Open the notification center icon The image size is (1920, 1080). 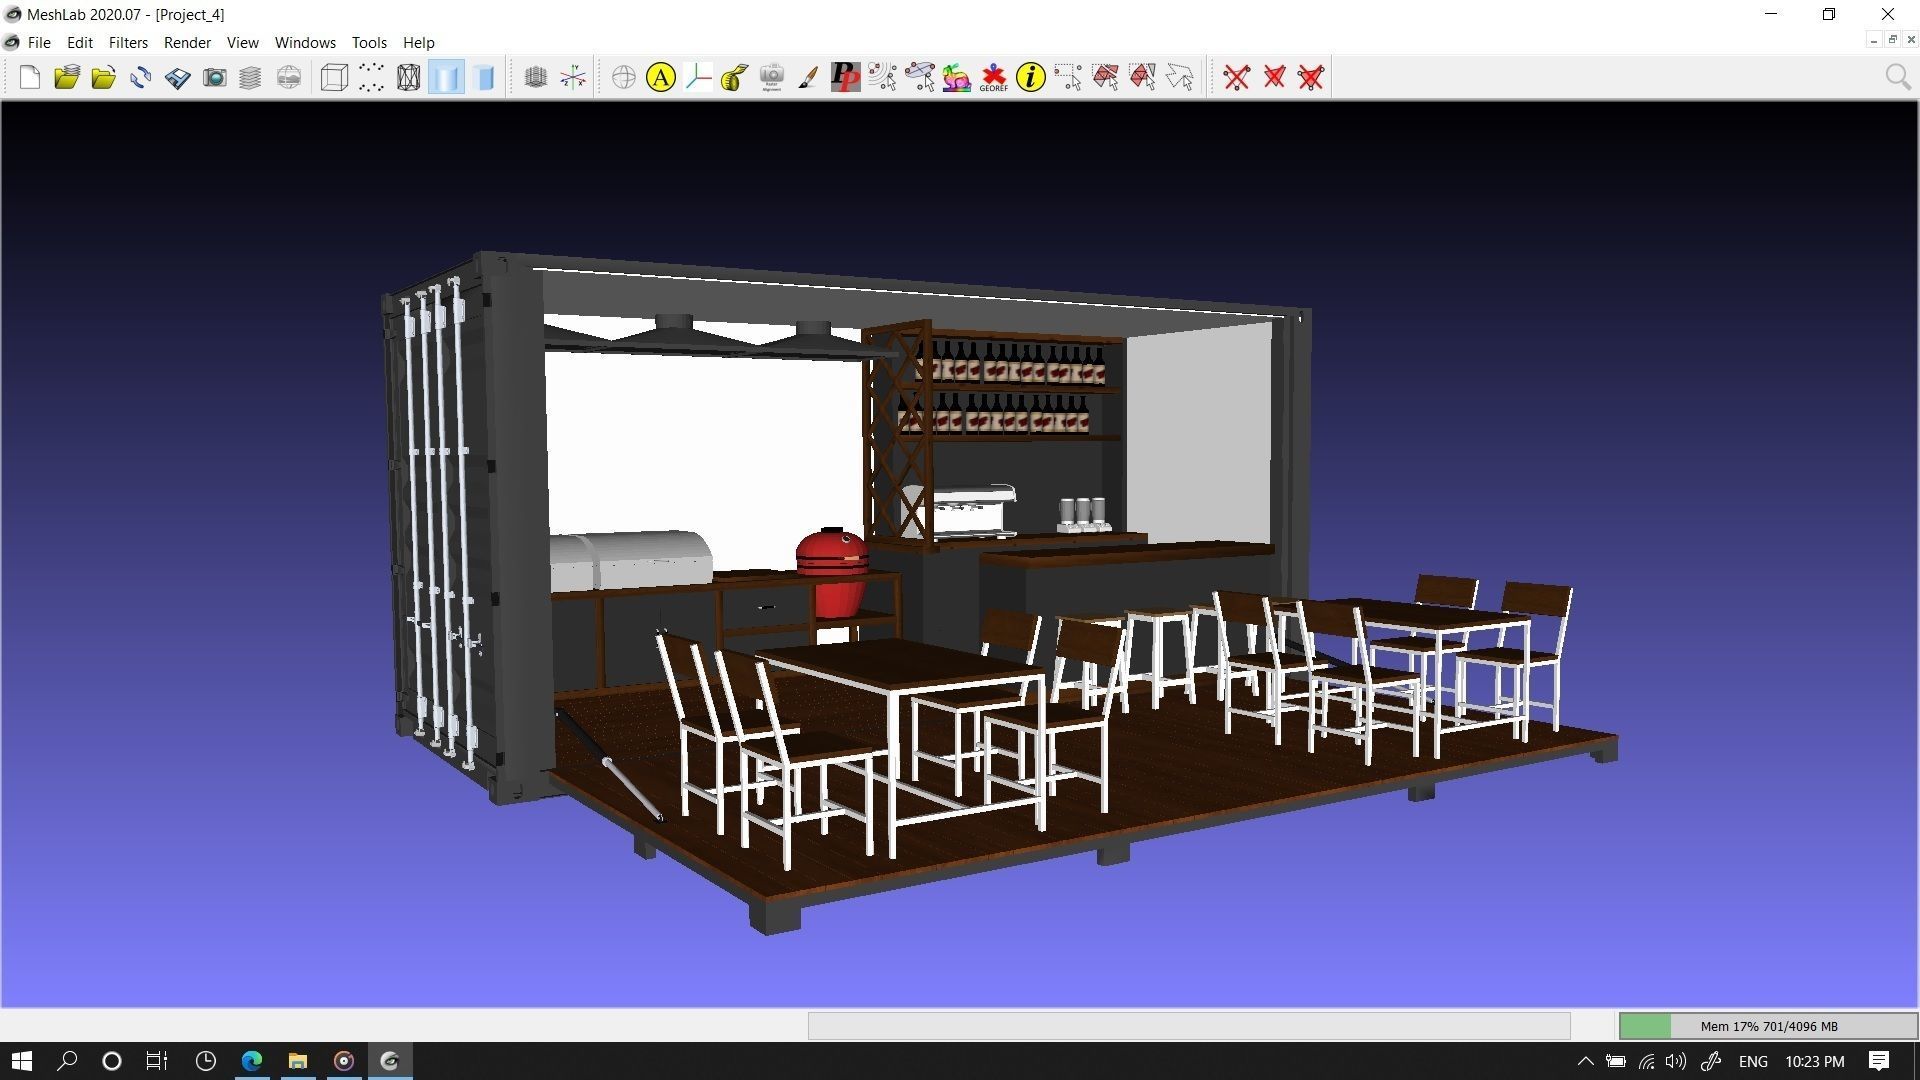pyautogui.click(x=1879, y=1061)
